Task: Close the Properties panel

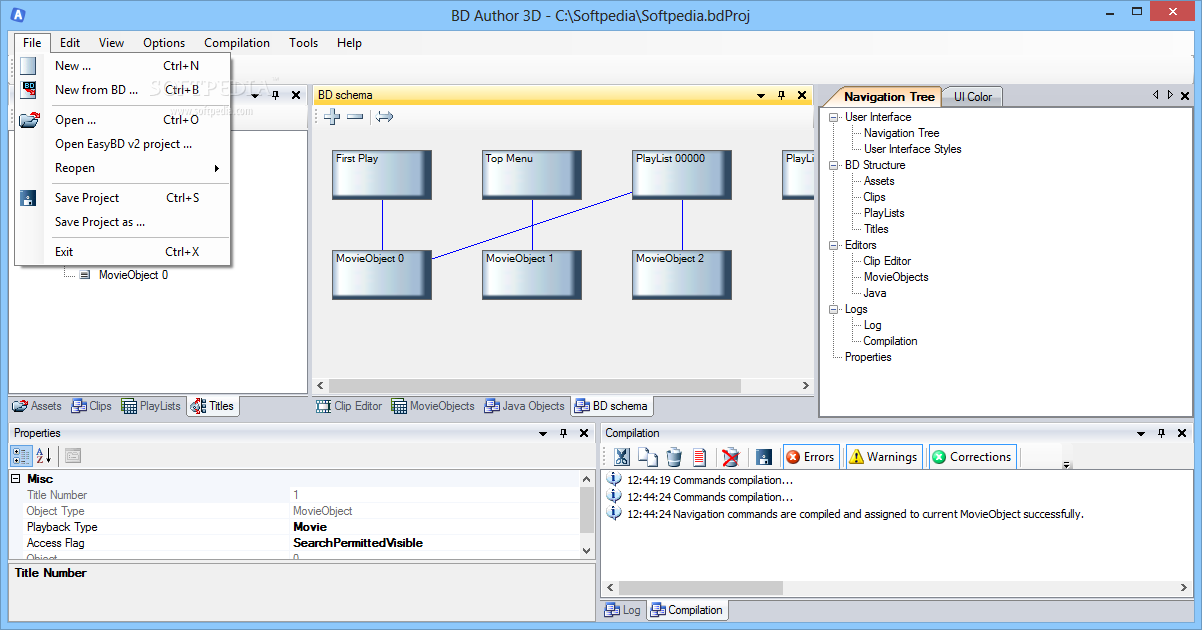Action: 583,433
